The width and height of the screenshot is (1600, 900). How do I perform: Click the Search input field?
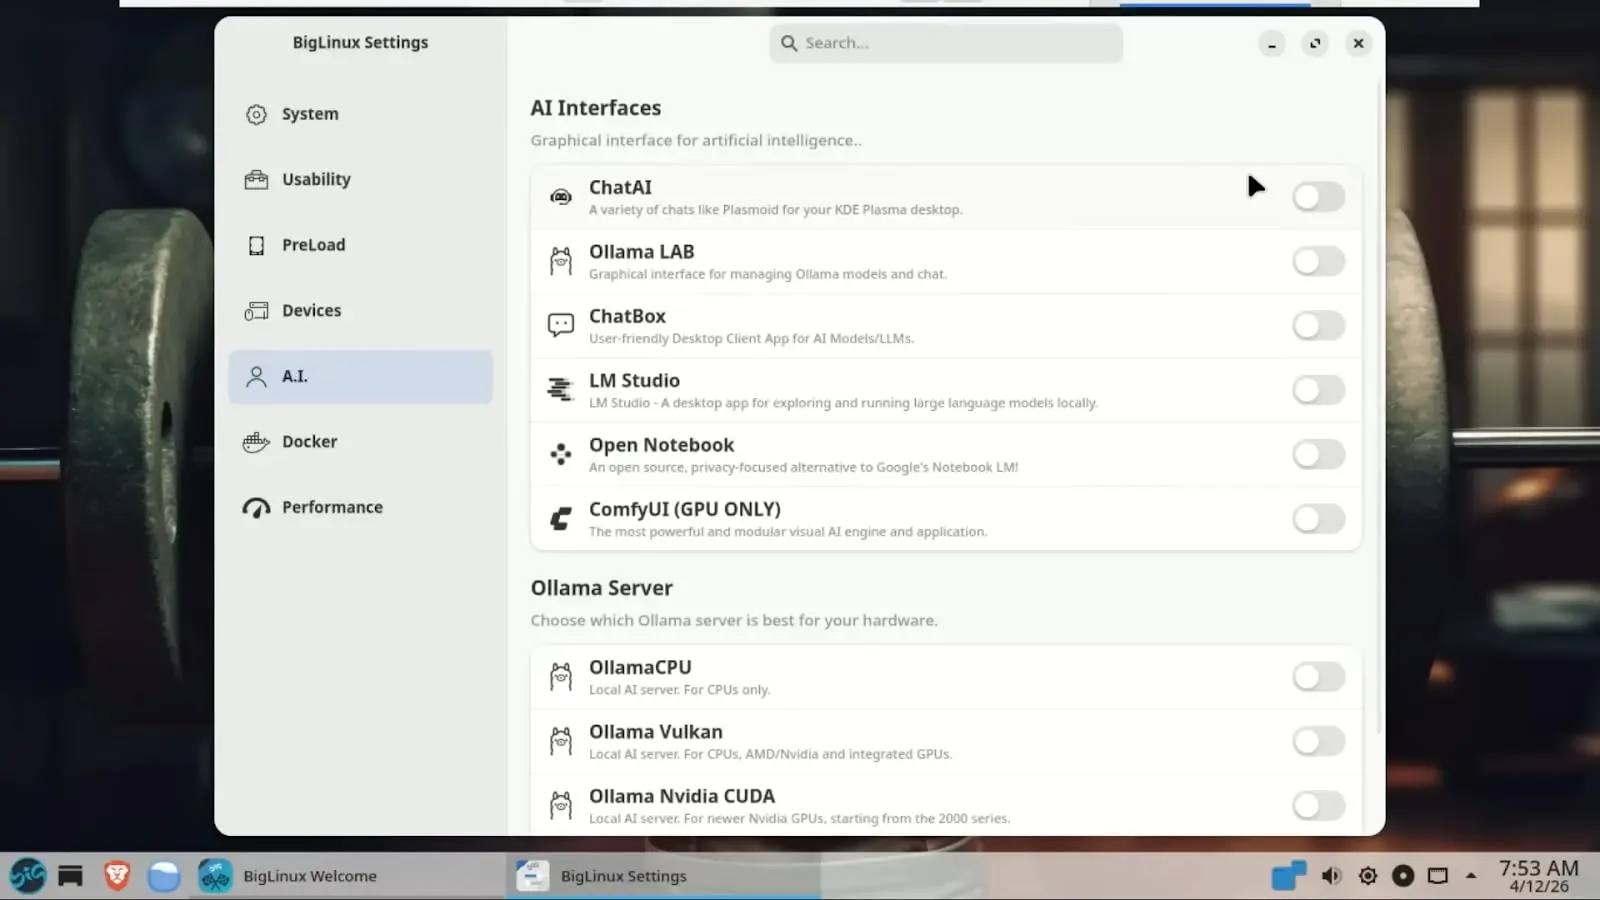tap(946, 43)
